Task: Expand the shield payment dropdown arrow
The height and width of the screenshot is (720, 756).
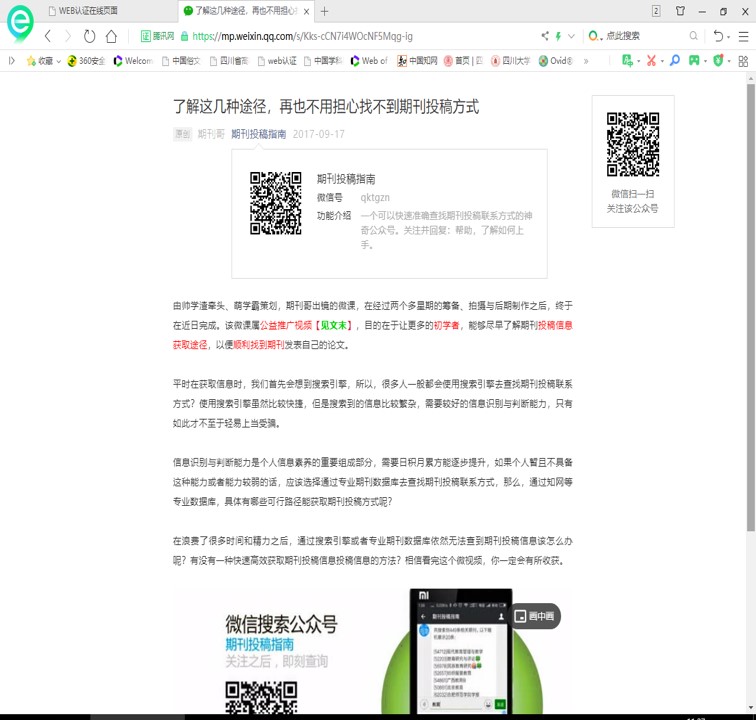Action: pos(729,61)
